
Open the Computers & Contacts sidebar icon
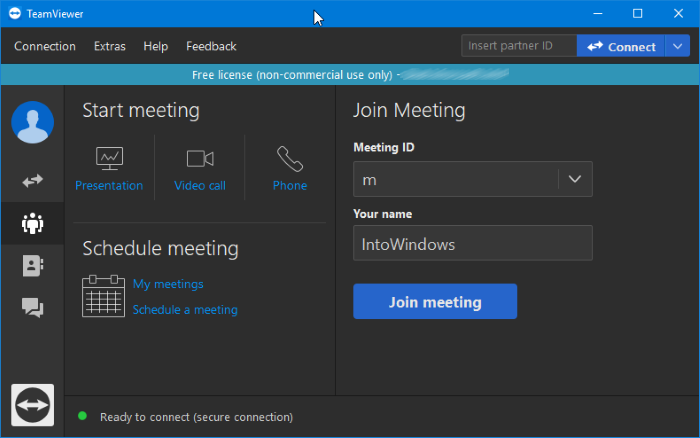[32, 265]
